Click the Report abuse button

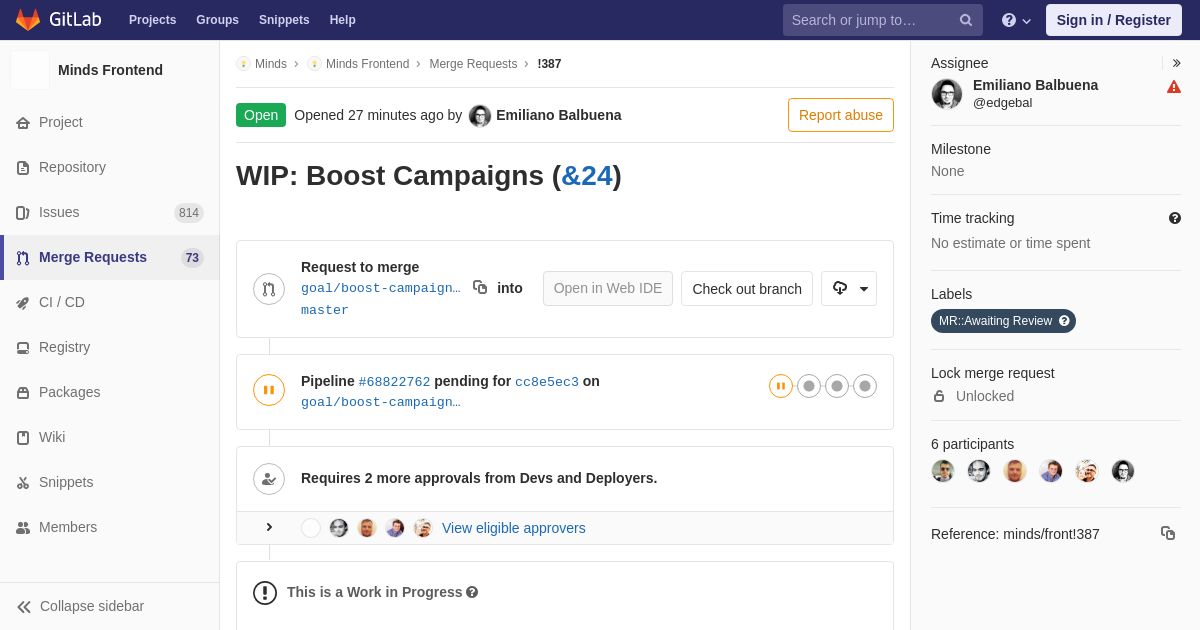tap(841, 115)
